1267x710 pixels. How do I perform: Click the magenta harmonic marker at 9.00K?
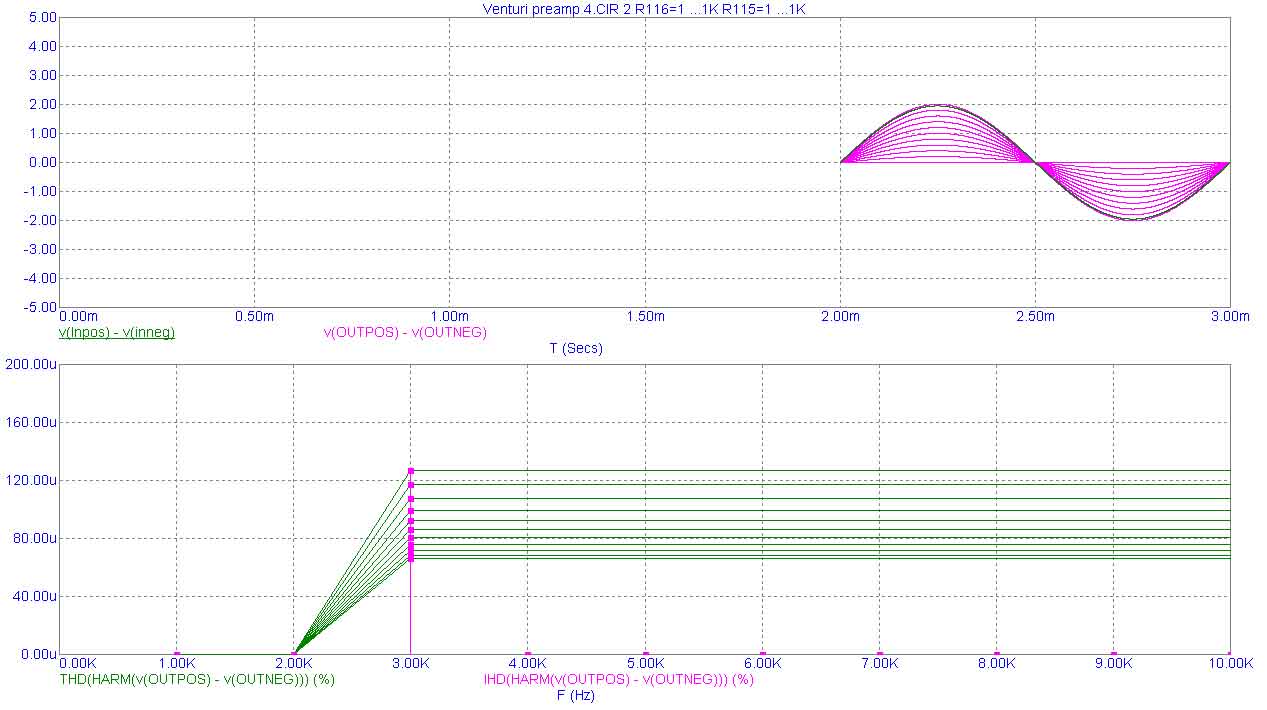[1113, 654]
